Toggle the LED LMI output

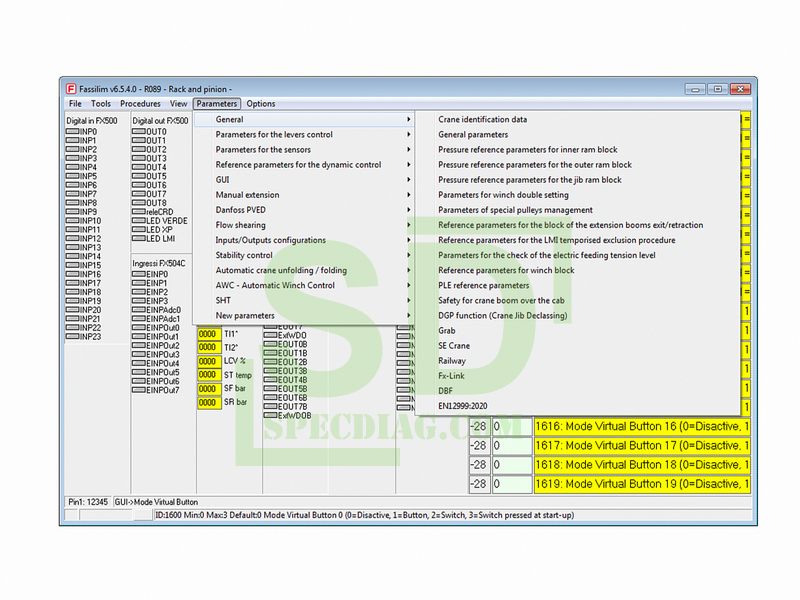[139, 239]
